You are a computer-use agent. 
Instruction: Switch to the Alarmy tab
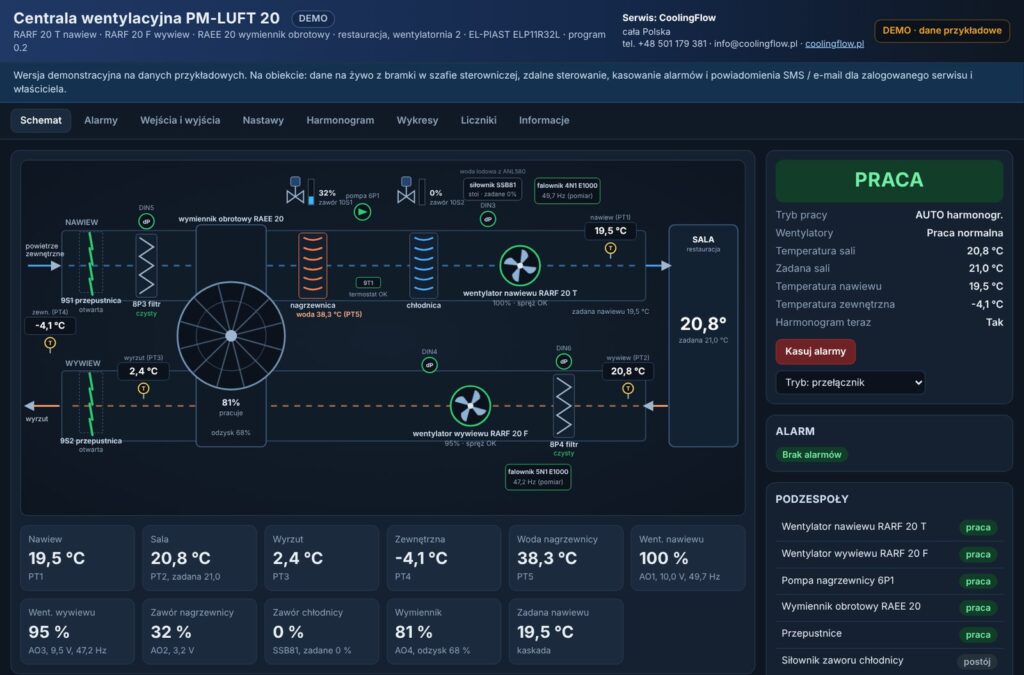(101, 120)
